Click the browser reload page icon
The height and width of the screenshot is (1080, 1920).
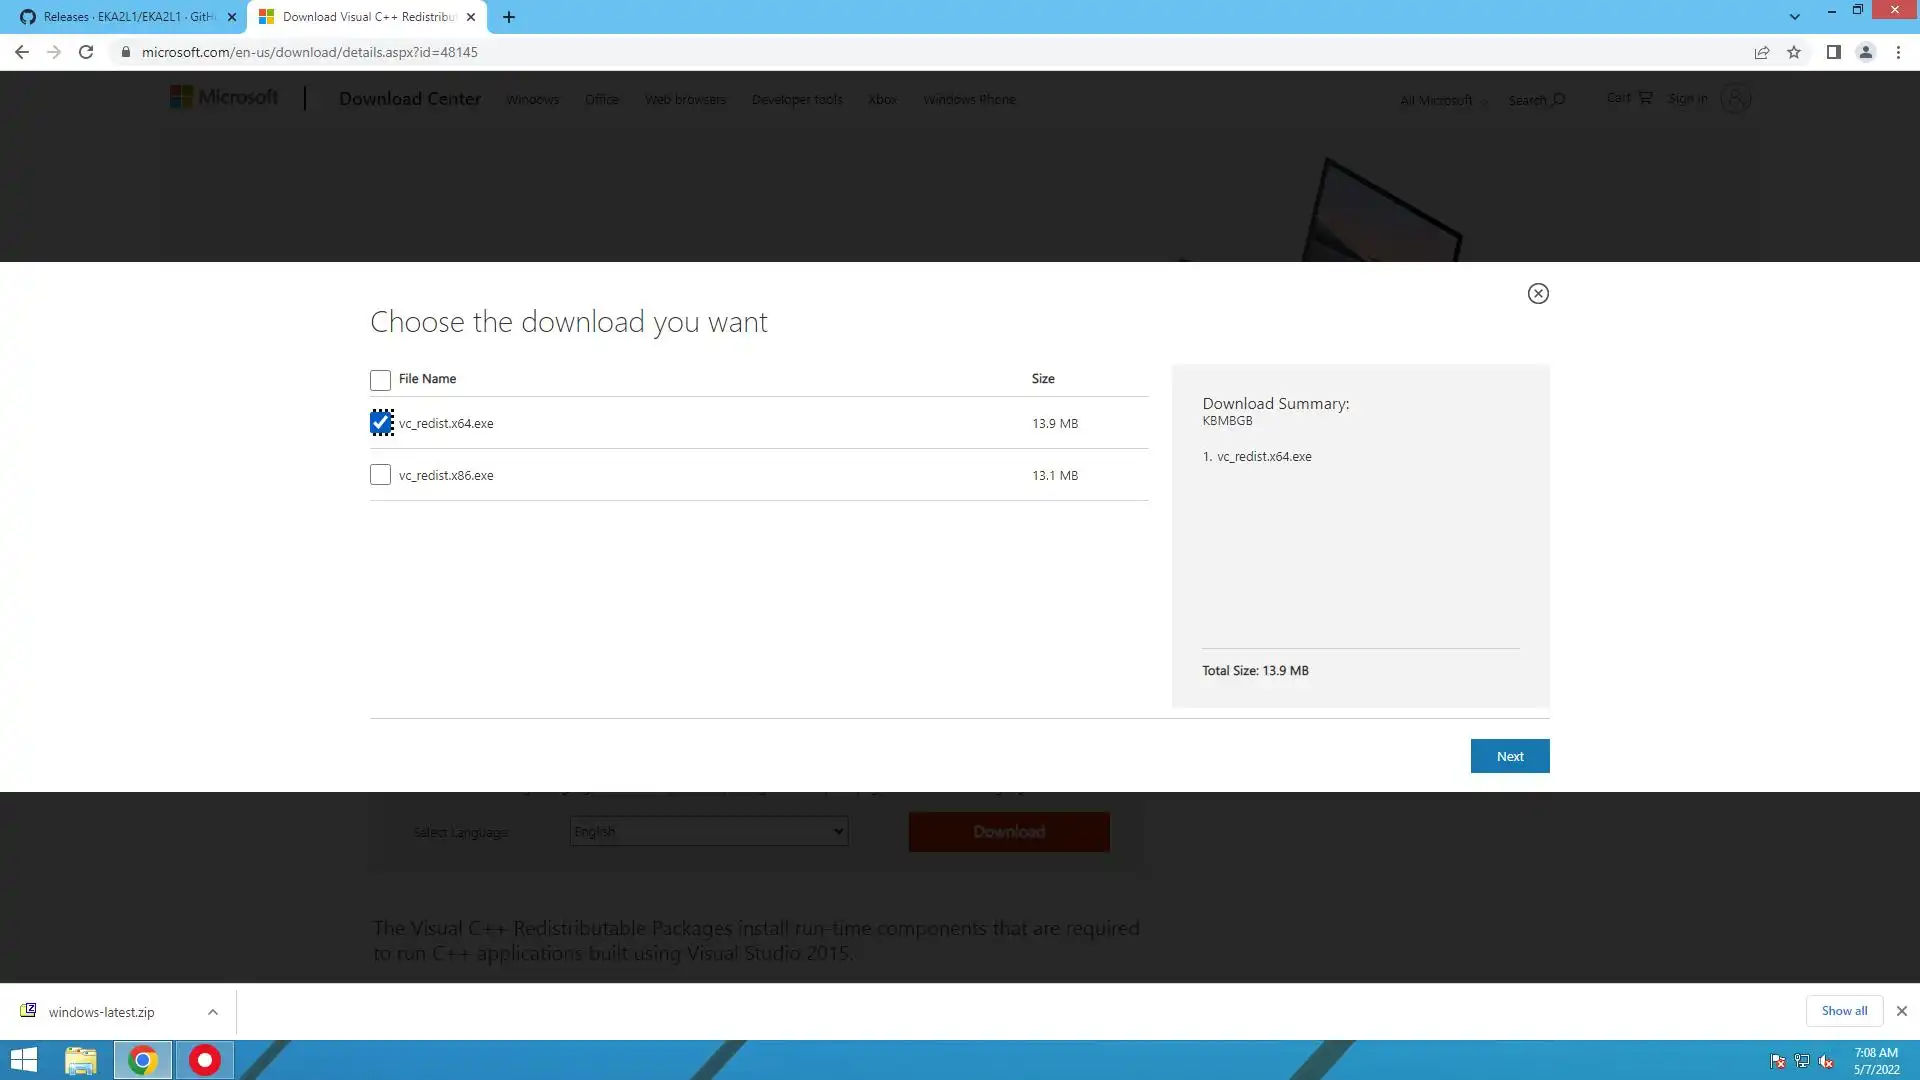(86, 52)
